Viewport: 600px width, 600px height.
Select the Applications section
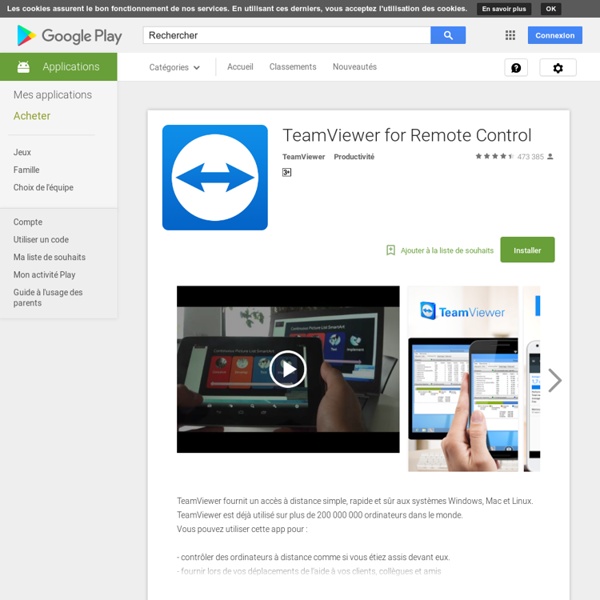[59, 67]
